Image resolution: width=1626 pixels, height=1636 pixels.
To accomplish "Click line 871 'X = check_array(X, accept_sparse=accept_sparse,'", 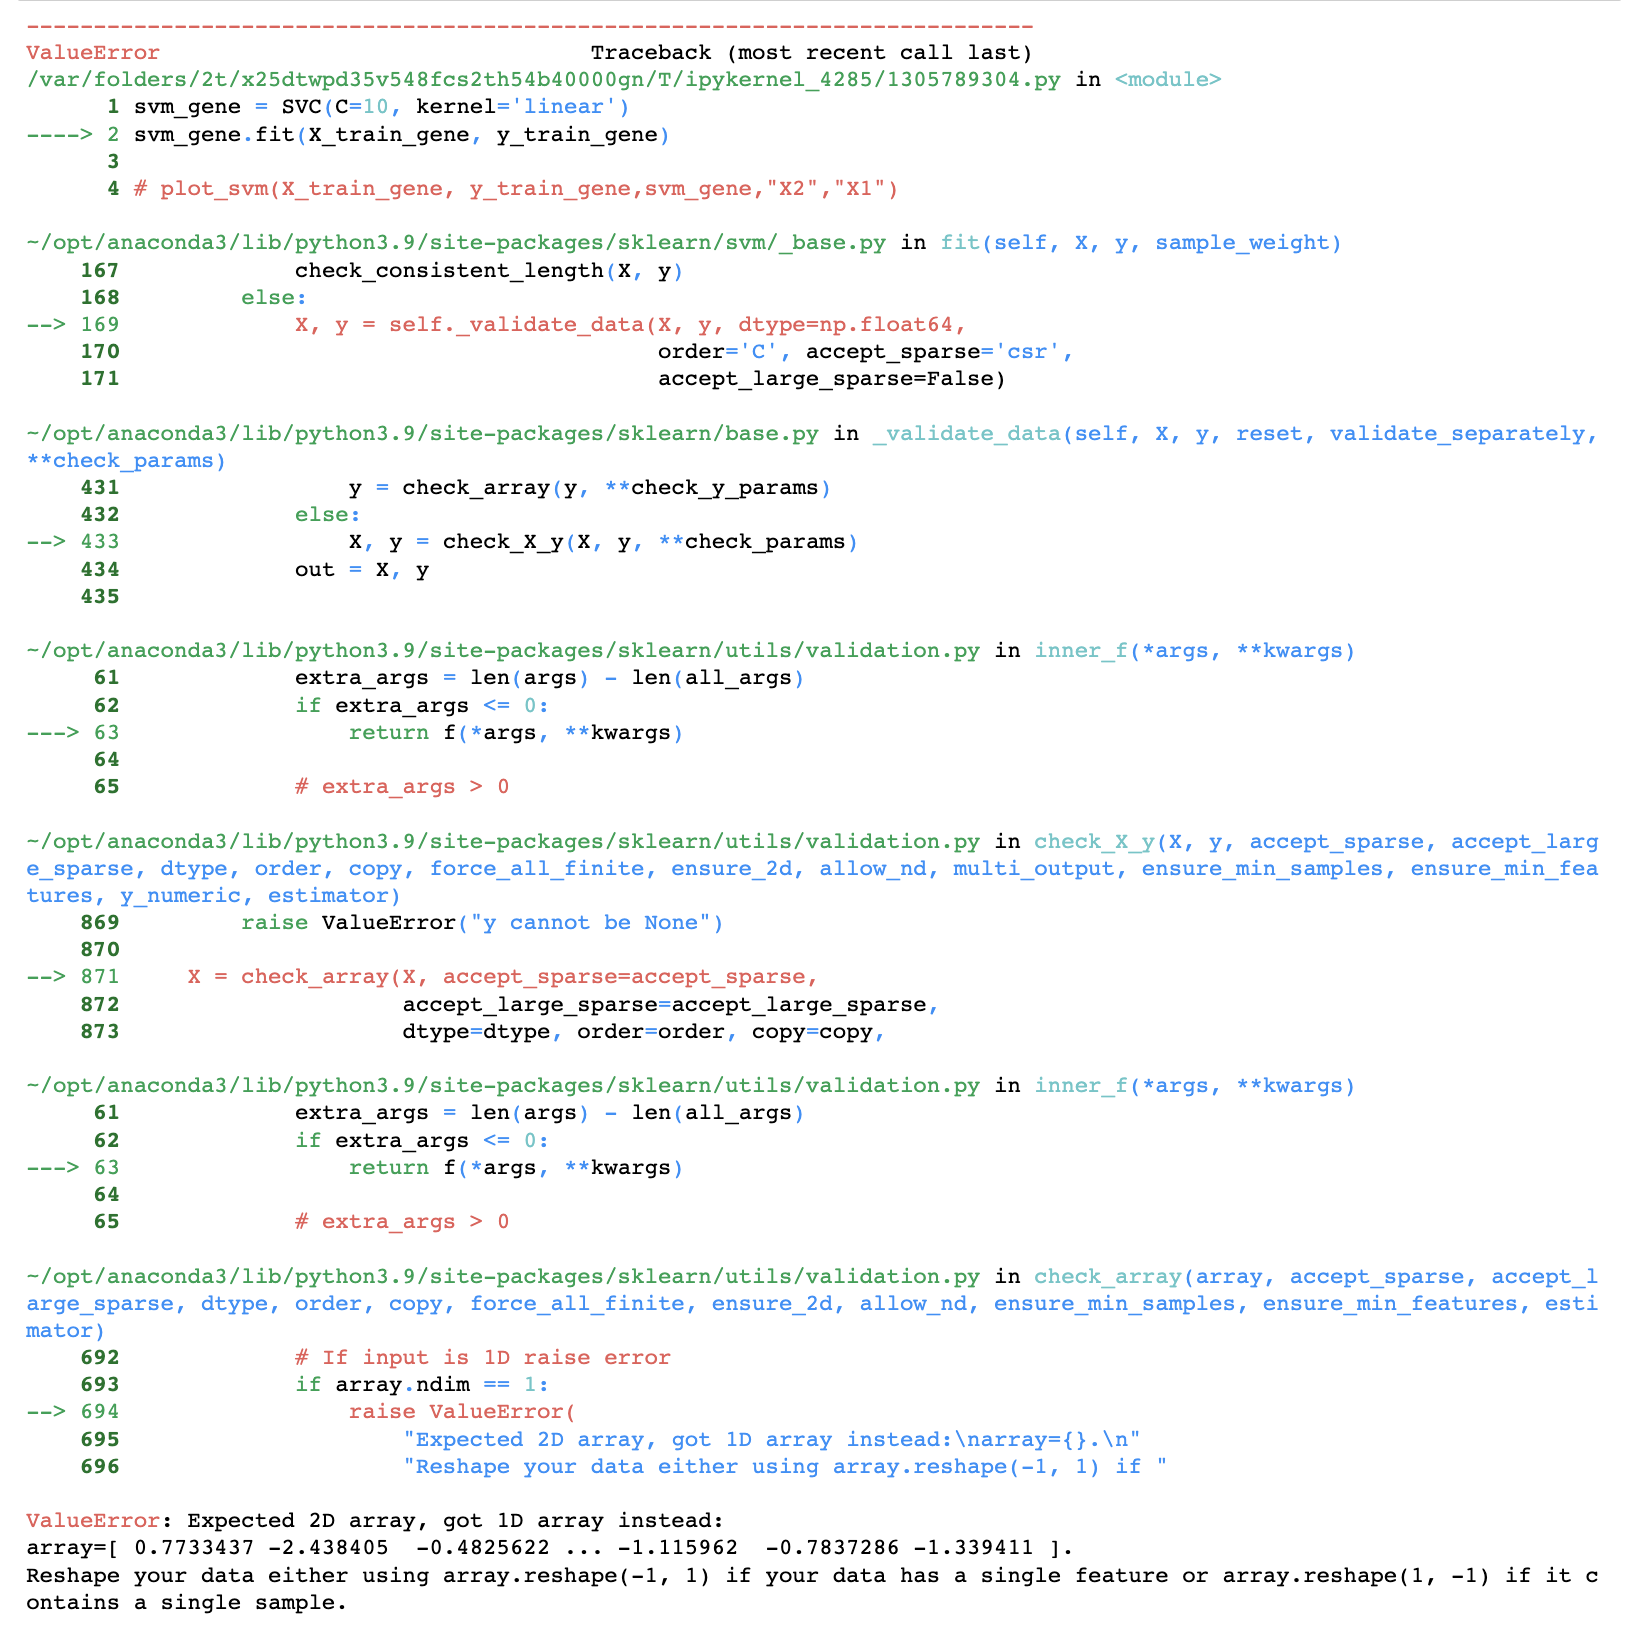I will (x=503, y=977).
